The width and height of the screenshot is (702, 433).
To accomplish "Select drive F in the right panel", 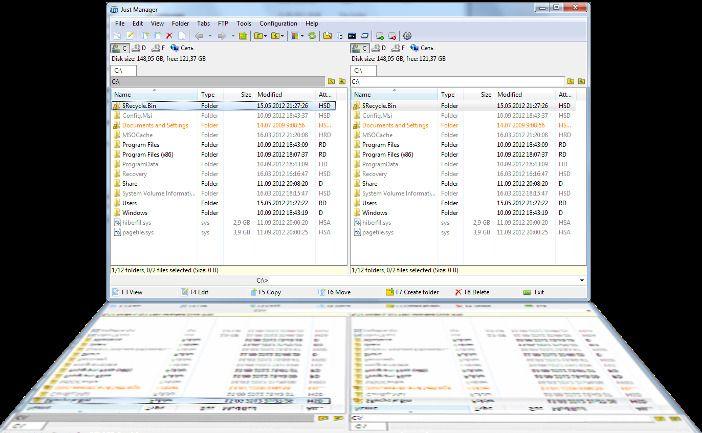I will pos(398,48).
